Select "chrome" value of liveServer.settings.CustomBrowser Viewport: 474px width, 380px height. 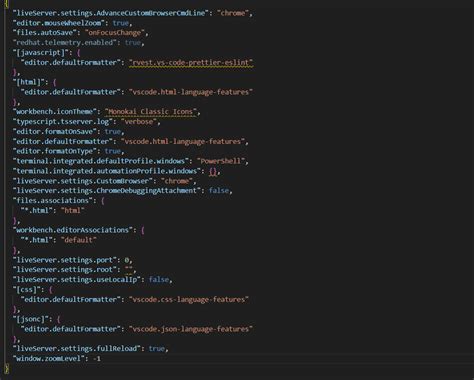(x=177, y=181)
